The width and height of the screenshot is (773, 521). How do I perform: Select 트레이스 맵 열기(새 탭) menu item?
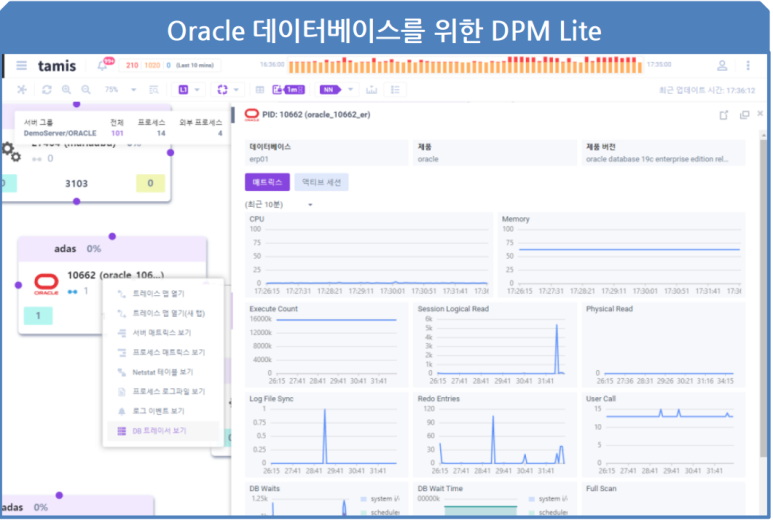163,313
